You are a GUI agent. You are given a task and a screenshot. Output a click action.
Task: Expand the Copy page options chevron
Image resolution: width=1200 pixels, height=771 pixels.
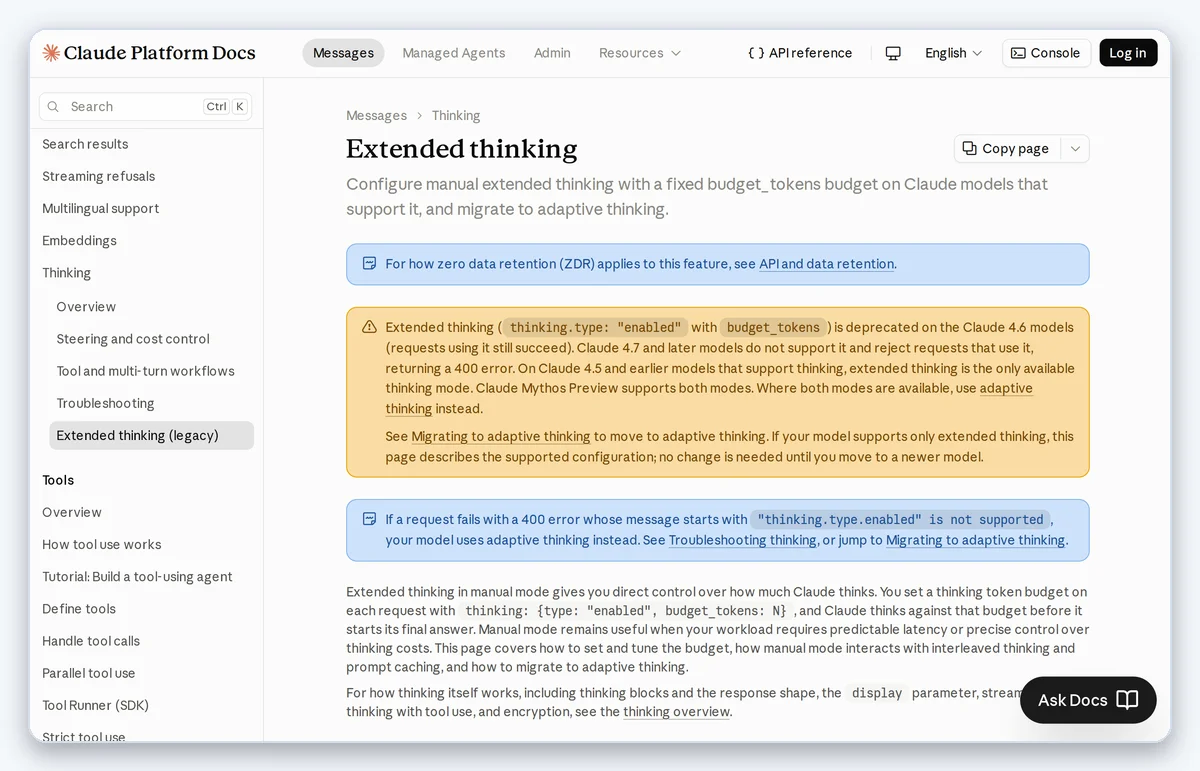tap(1075, 148)
